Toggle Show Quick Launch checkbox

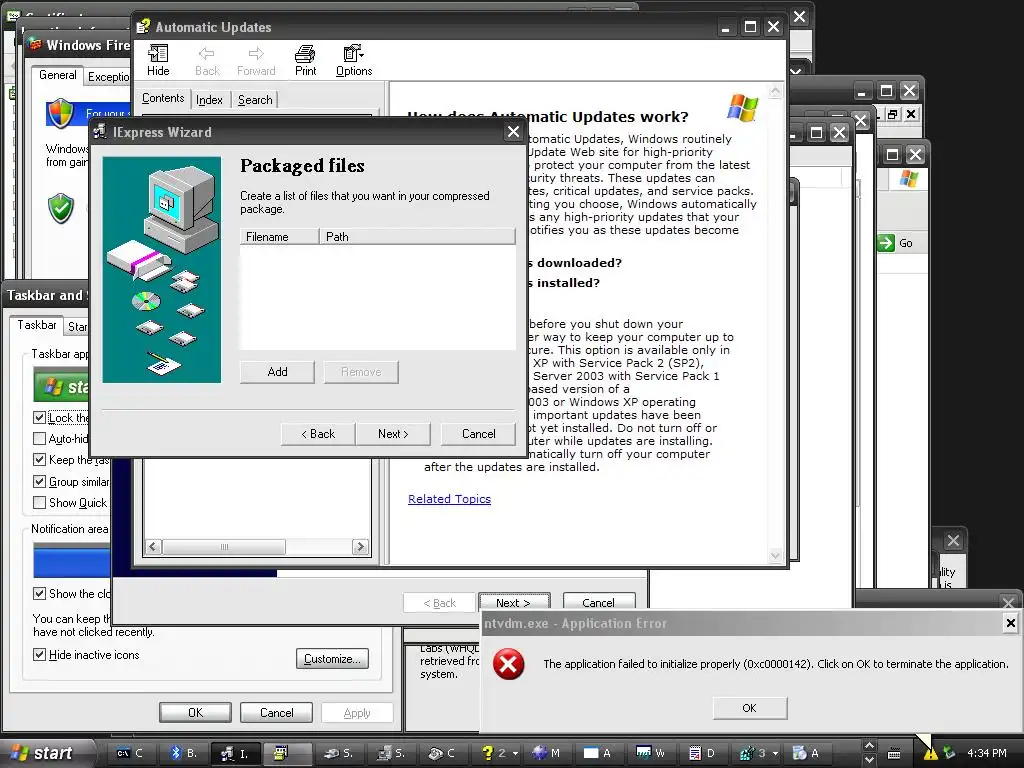(x=39, y=502)
